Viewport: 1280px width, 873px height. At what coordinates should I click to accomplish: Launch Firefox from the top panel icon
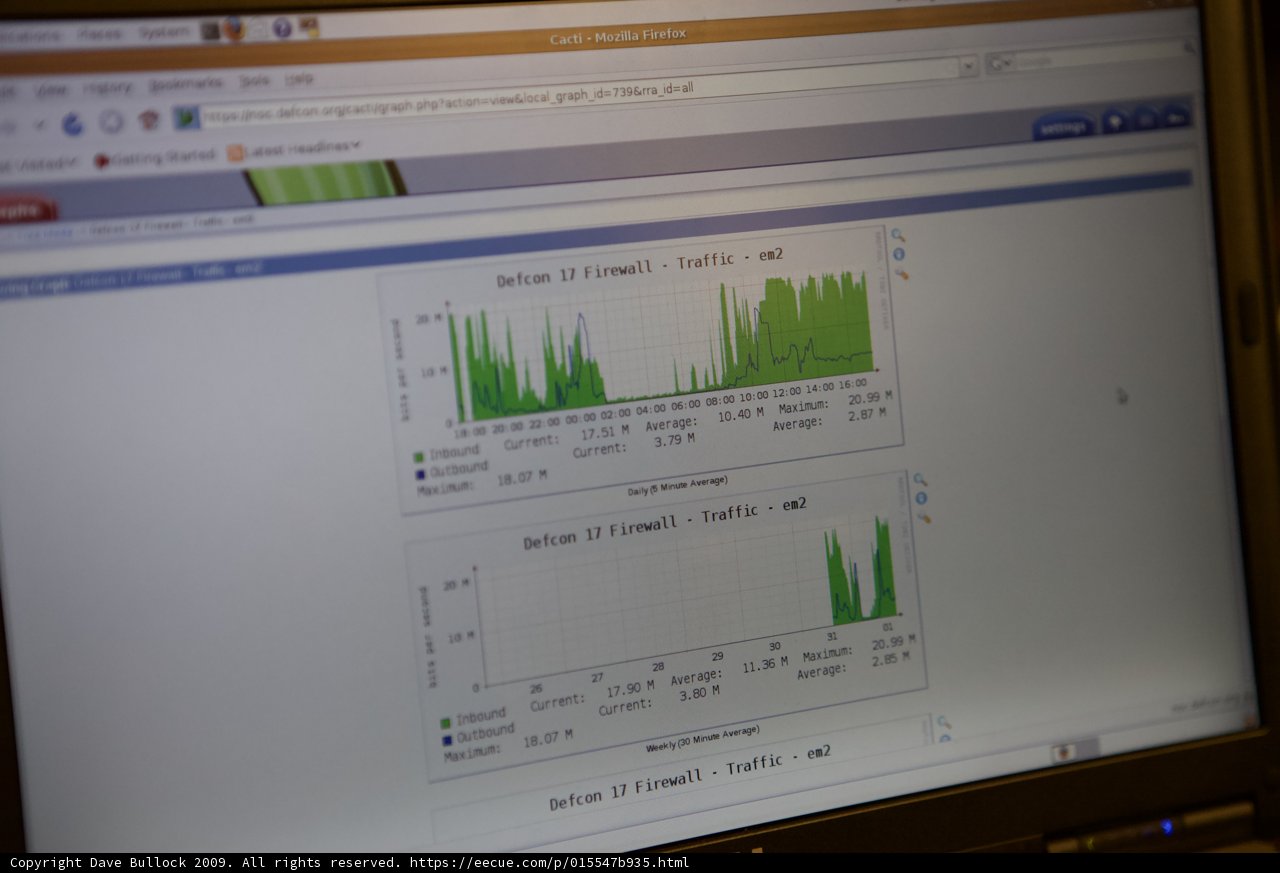tap(234, 29)
